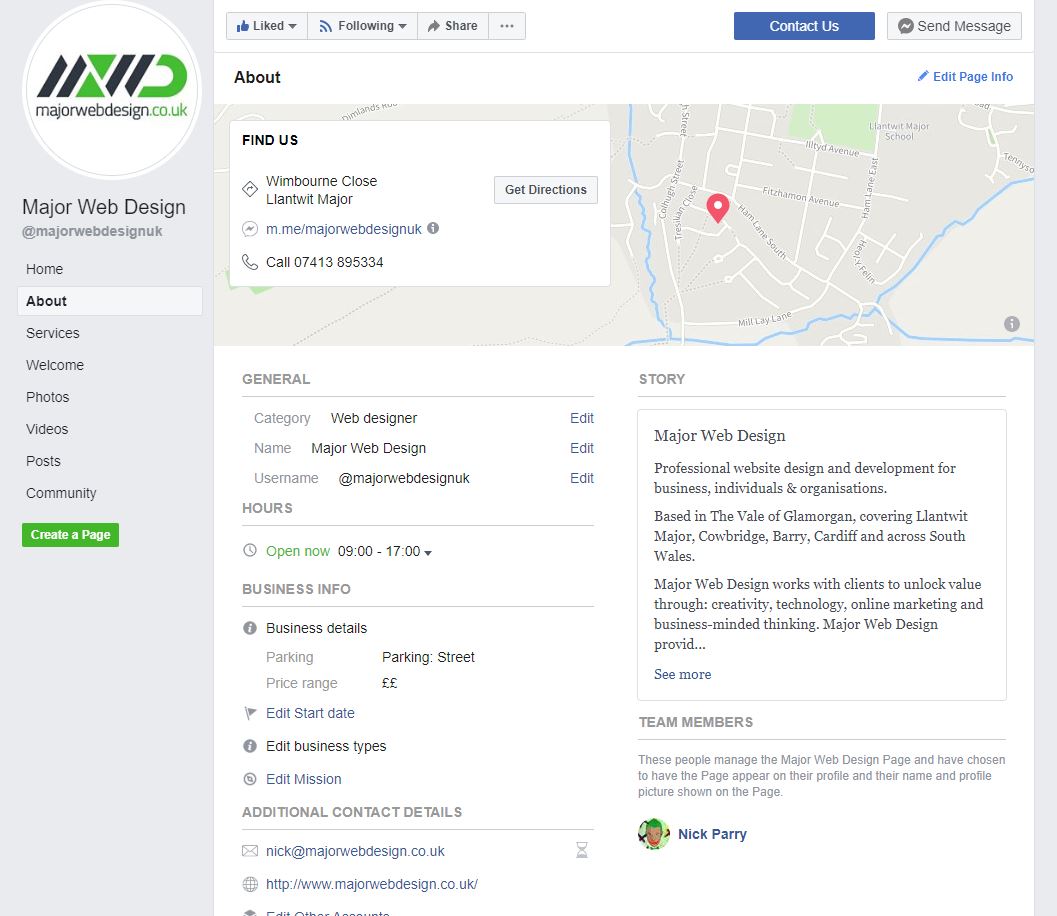Edit the Username @majorwebdesignuk row
This screenshot has height=916, width=1057.
click(x=581, y=479)
